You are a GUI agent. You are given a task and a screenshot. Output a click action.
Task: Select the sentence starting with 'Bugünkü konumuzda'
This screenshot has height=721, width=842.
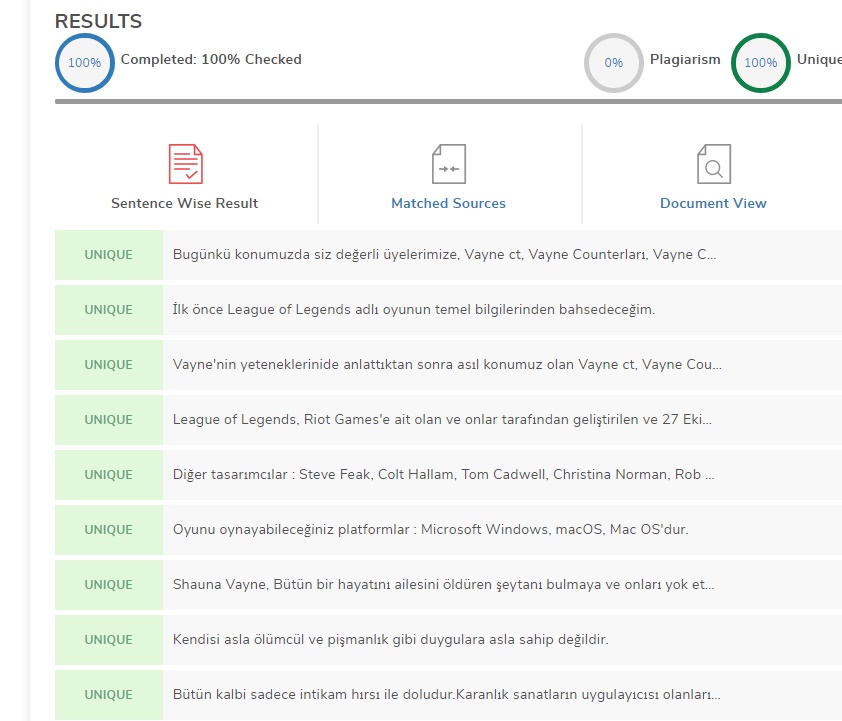pyautogui.click(x=444, y=255)
